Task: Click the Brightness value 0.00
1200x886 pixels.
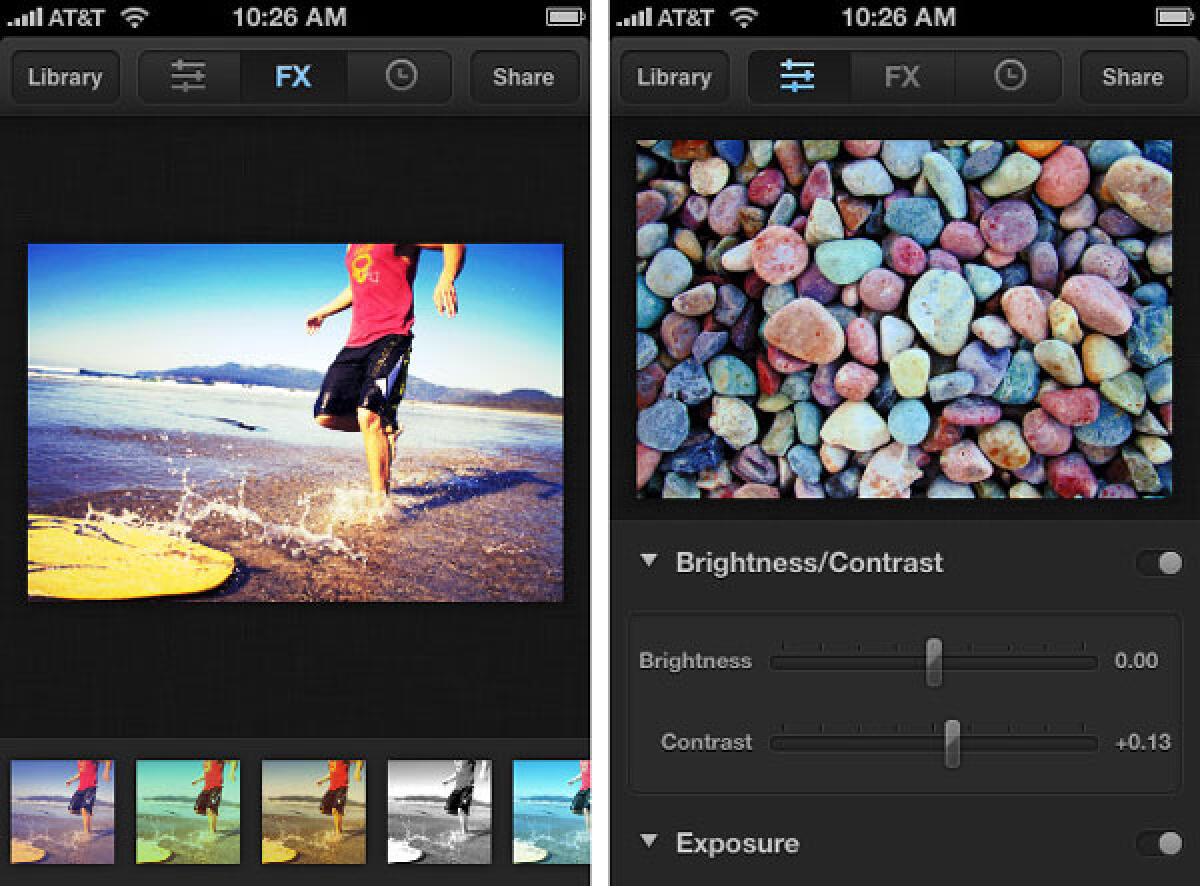Action: [1136, 661]
